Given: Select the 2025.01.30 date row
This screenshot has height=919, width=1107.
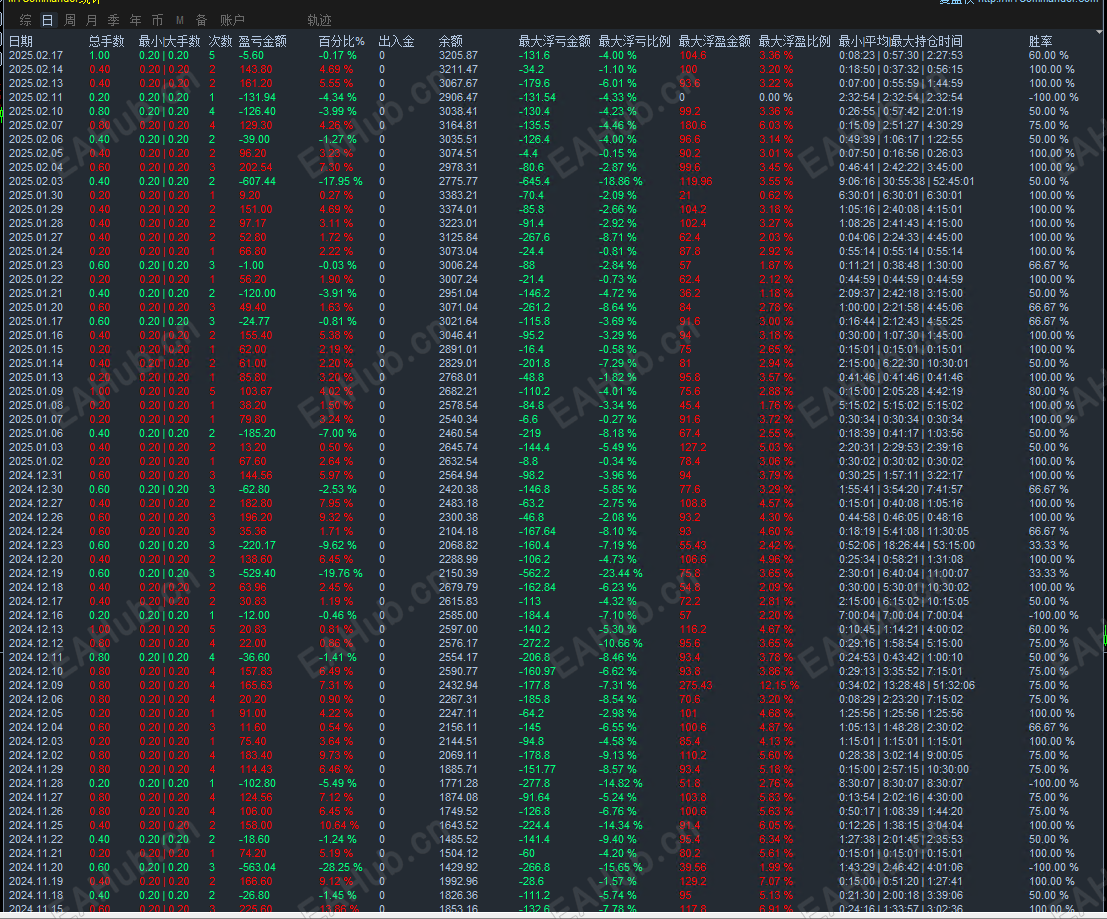Looking at the screenshot, I should (35, 196).
